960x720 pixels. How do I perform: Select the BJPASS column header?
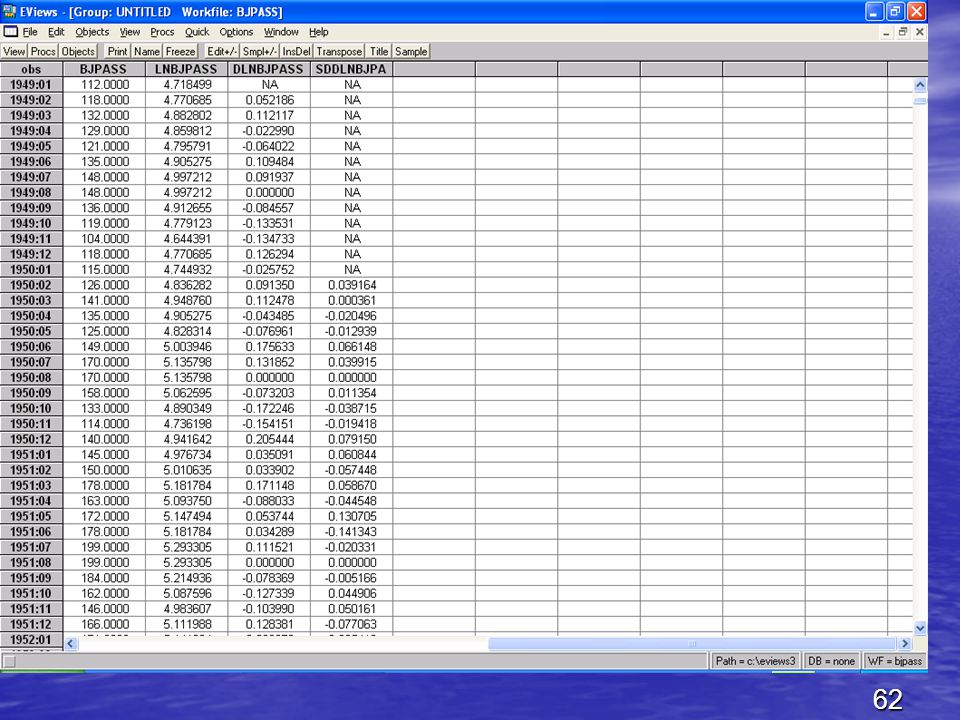coord(103,69)
